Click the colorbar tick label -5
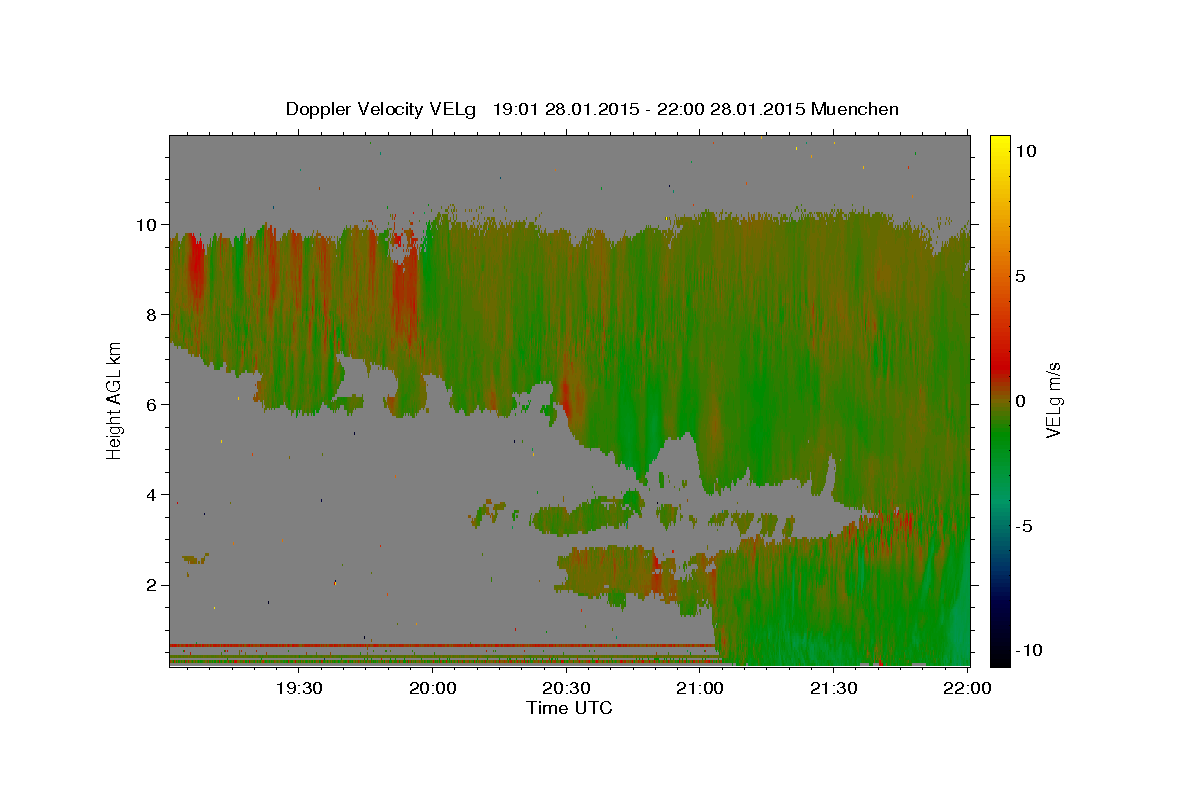 [x=1024, y=526]
